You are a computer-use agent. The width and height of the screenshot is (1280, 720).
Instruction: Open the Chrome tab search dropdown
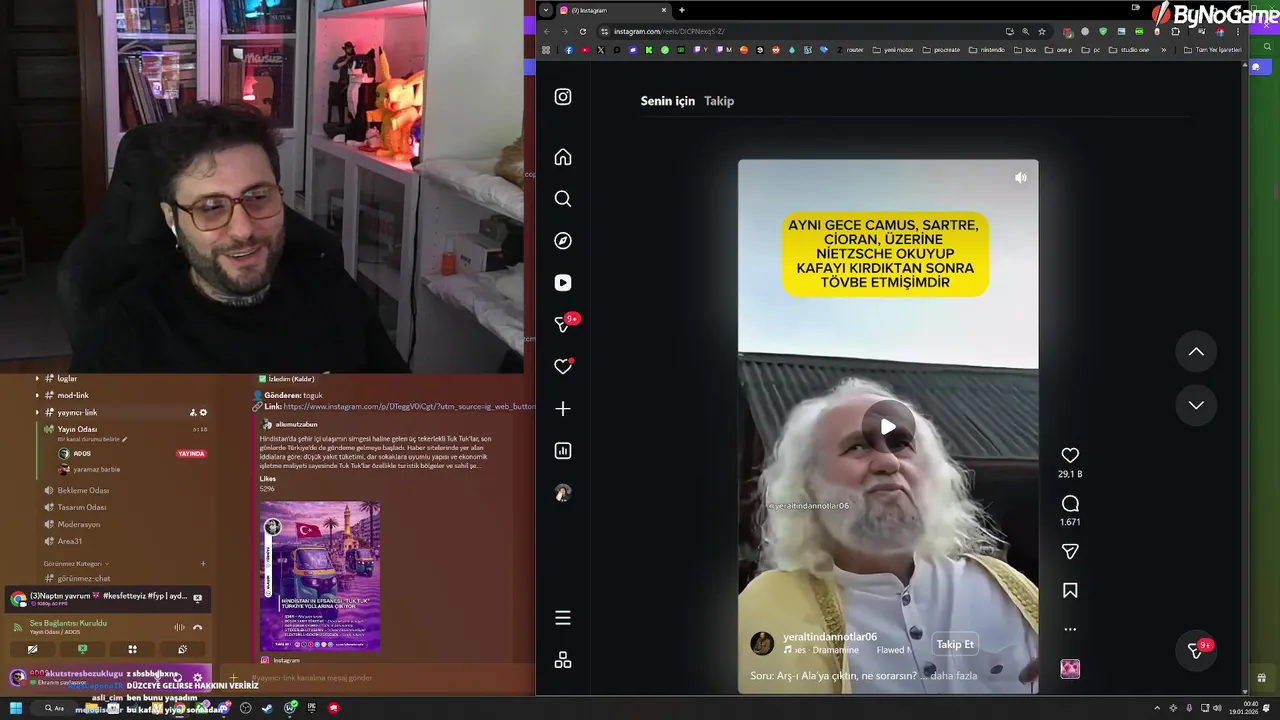(545, 10)
